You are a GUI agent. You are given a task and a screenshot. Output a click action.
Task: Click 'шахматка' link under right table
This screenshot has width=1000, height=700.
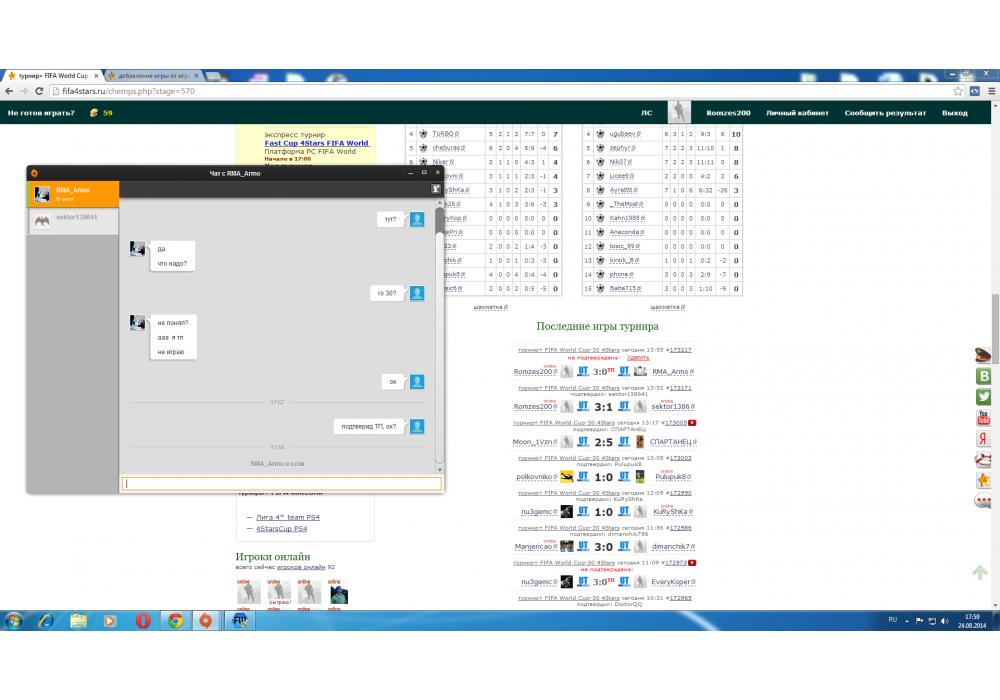[667, 307]
